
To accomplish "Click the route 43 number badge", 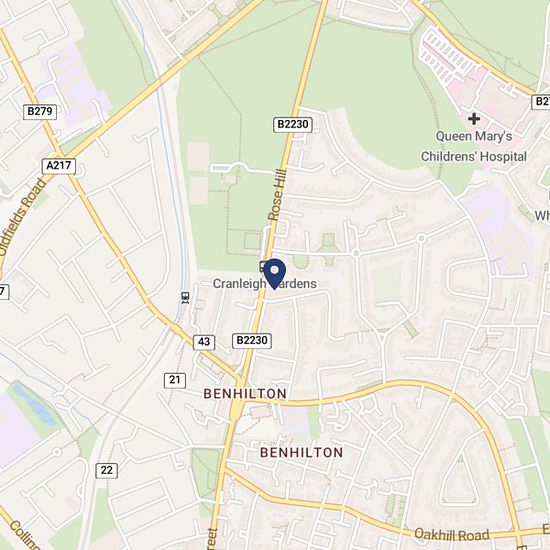I will point(204,342).
